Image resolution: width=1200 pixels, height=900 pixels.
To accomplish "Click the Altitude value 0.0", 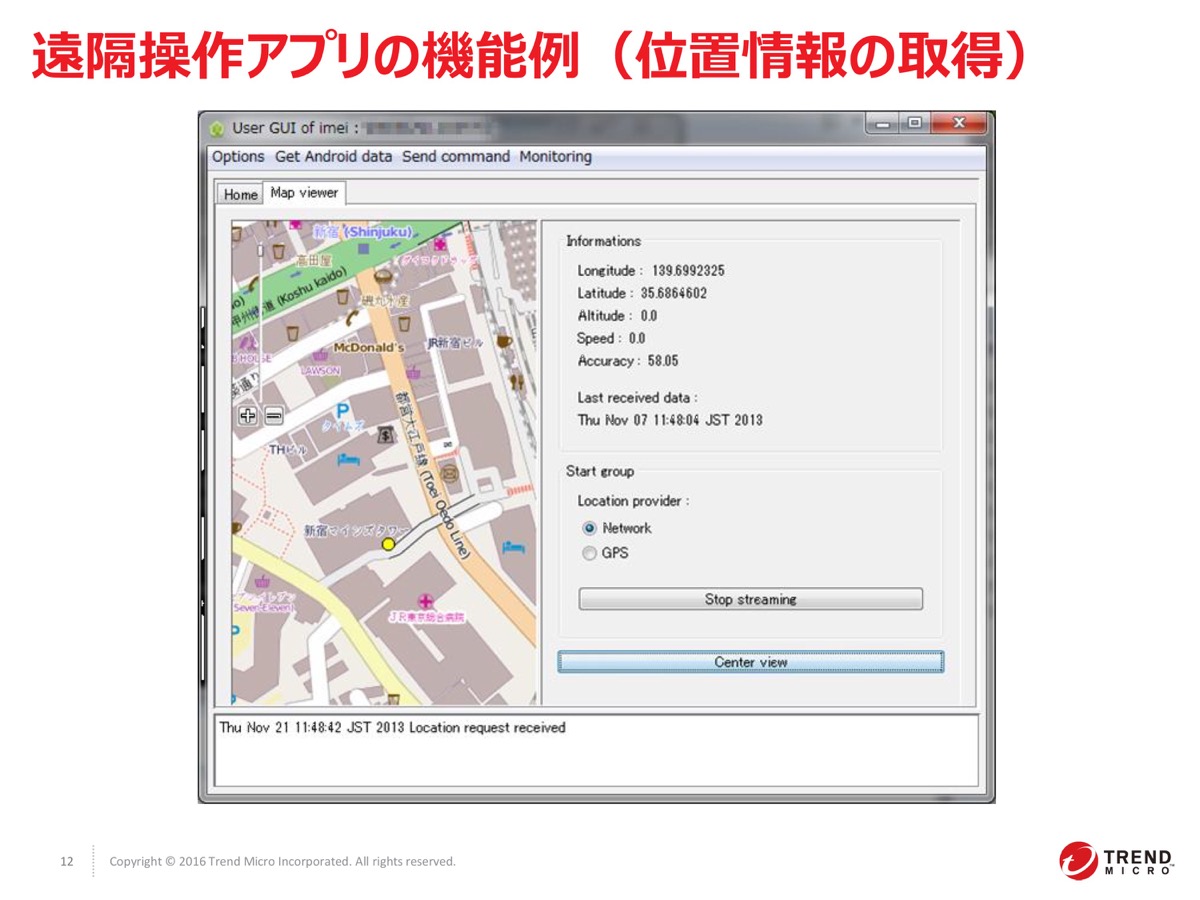I will pyautogui.click(x=649, y=316).
